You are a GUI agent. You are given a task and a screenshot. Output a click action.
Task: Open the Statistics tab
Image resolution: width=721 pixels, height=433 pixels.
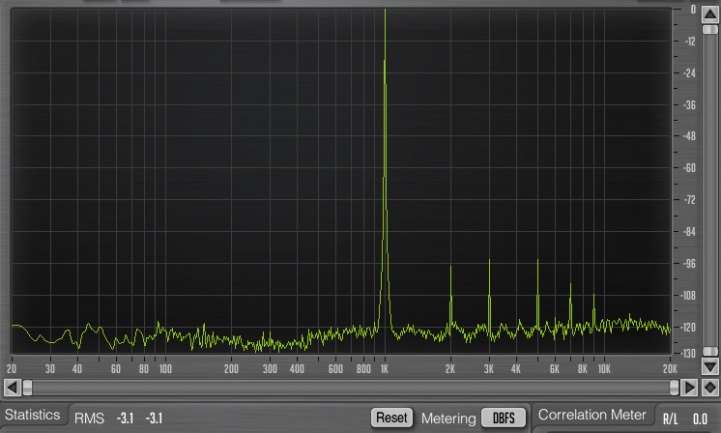(x=33, y=415)
